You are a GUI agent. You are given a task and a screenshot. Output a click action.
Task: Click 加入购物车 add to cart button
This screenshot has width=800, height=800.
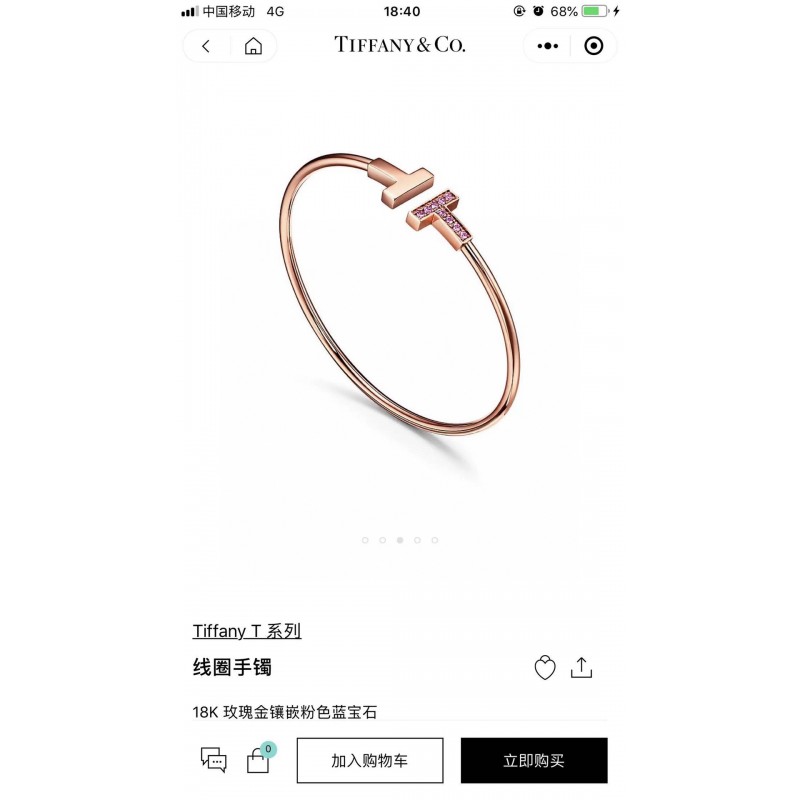370,760
